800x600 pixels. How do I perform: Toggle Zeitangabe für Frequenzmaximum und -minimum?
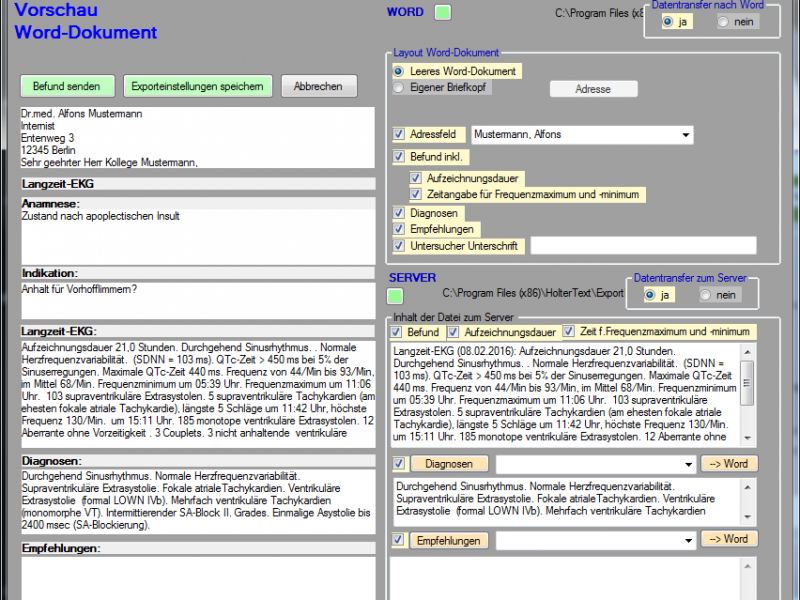416,194
